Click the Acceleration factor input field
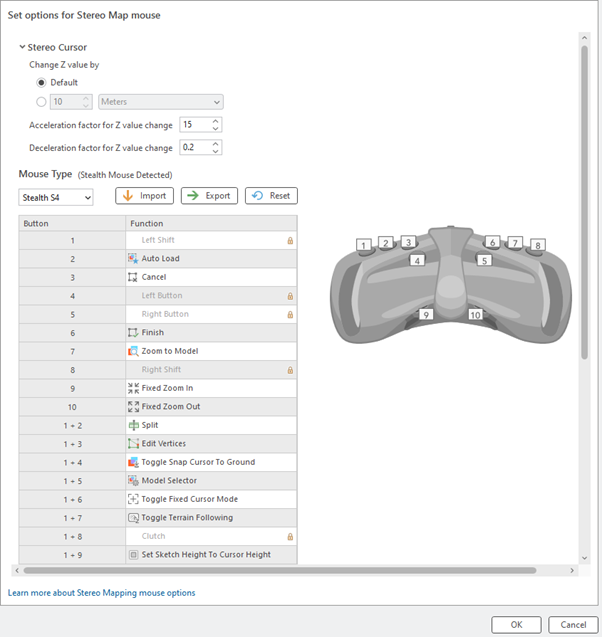 pyautogui.click(x=194, y=125)
